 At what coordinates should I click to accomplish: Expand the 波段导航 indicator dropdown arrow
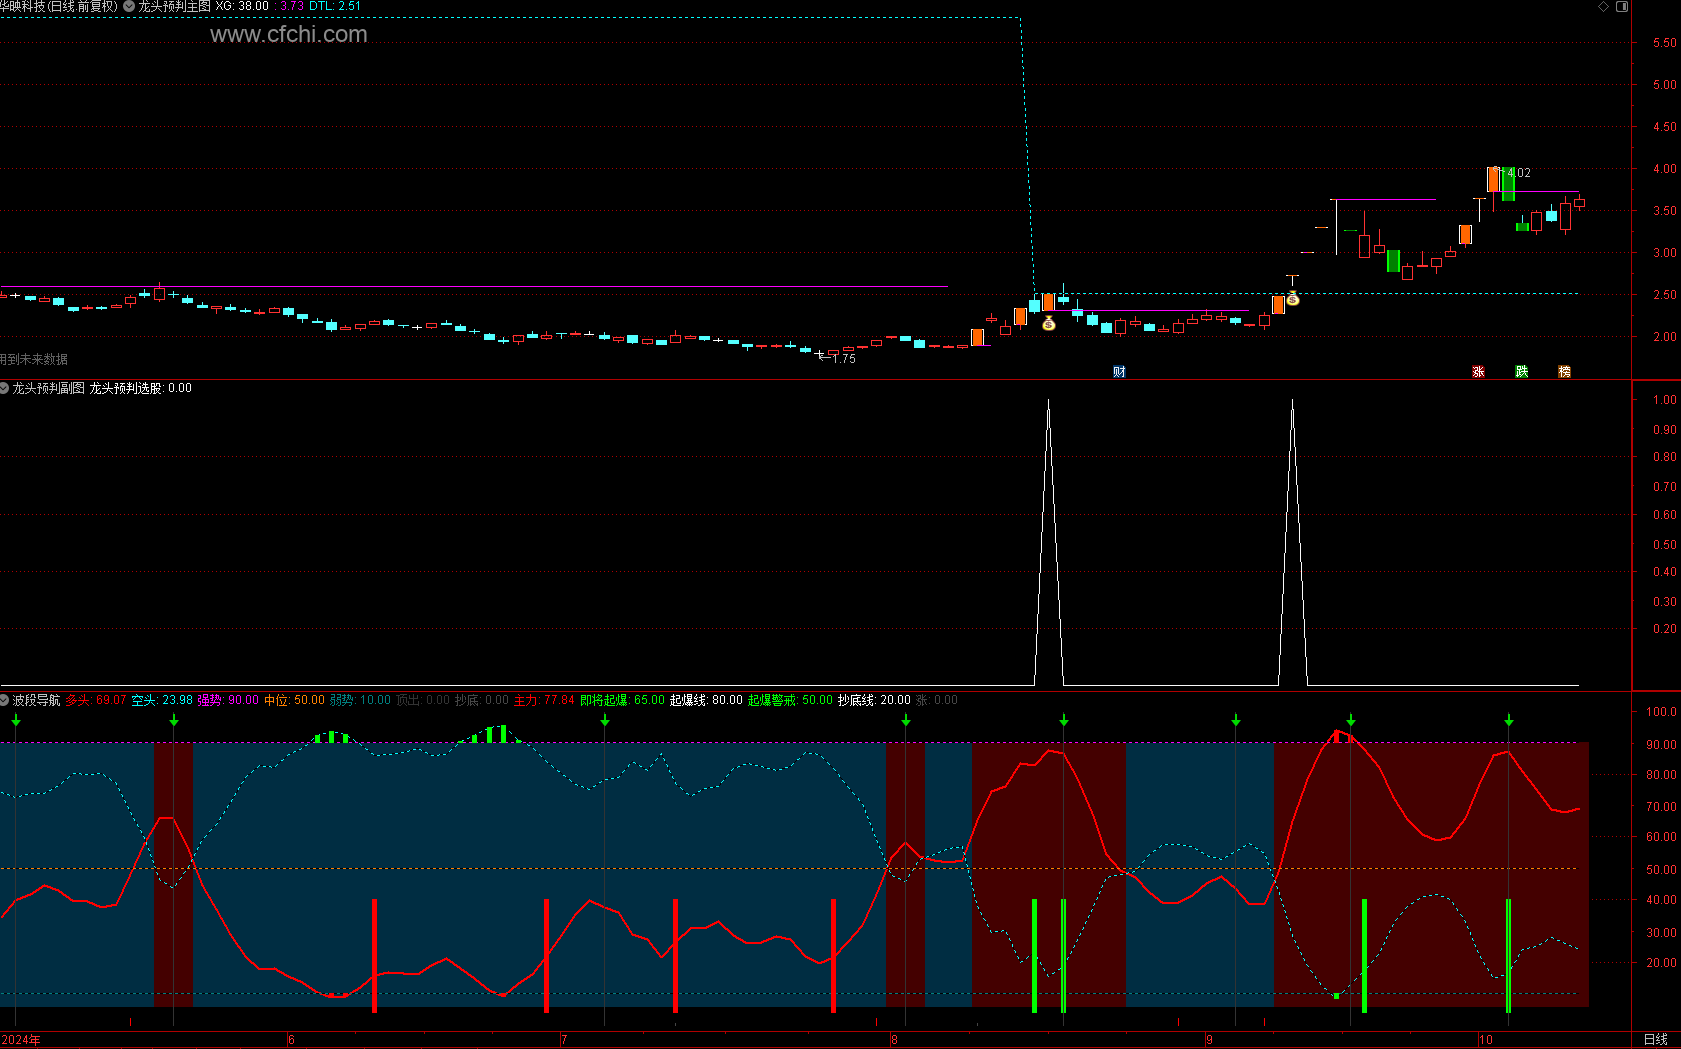5,700
